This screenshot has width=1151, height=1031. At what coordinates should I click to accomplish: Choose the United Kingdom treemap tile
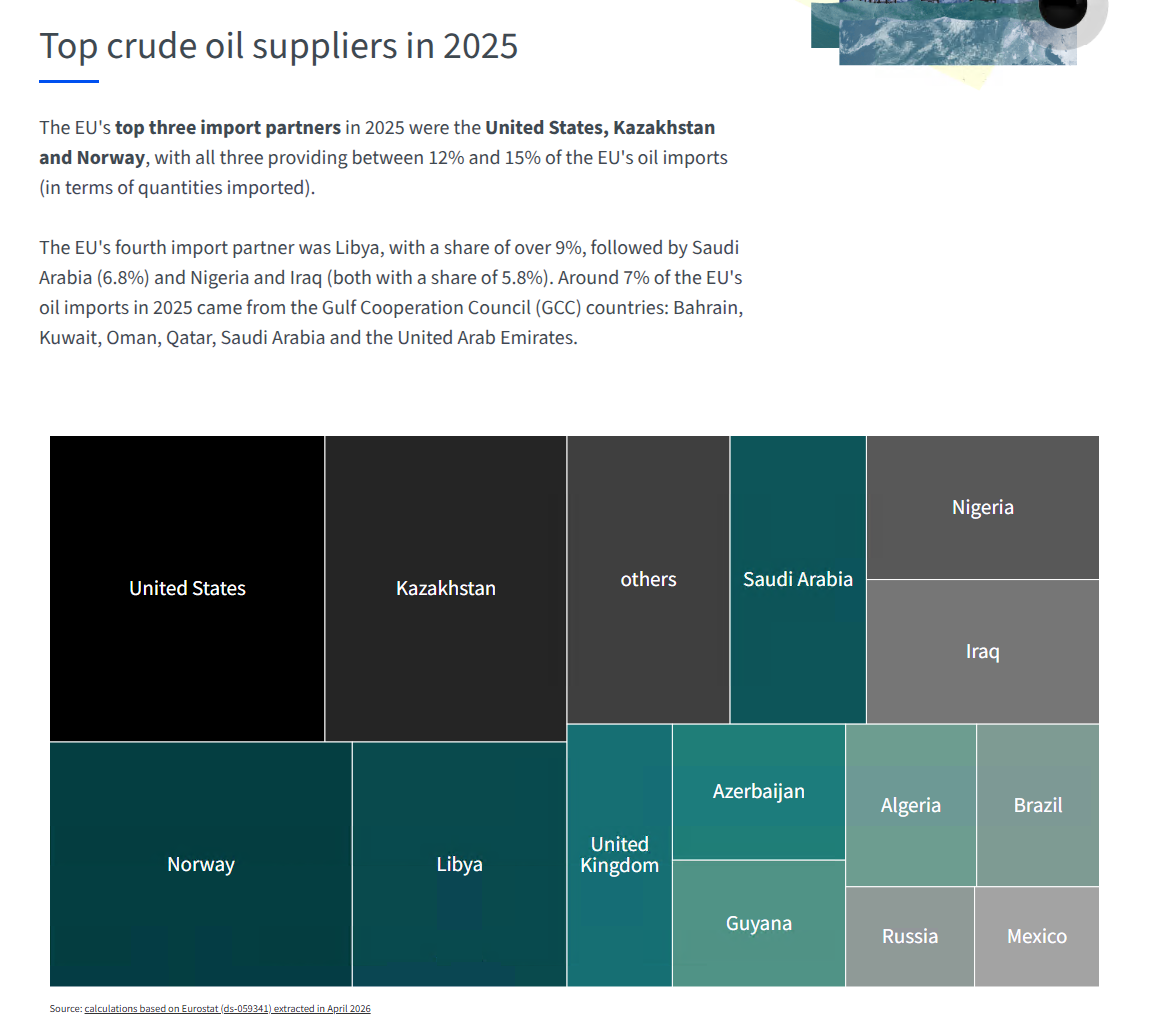620,855
